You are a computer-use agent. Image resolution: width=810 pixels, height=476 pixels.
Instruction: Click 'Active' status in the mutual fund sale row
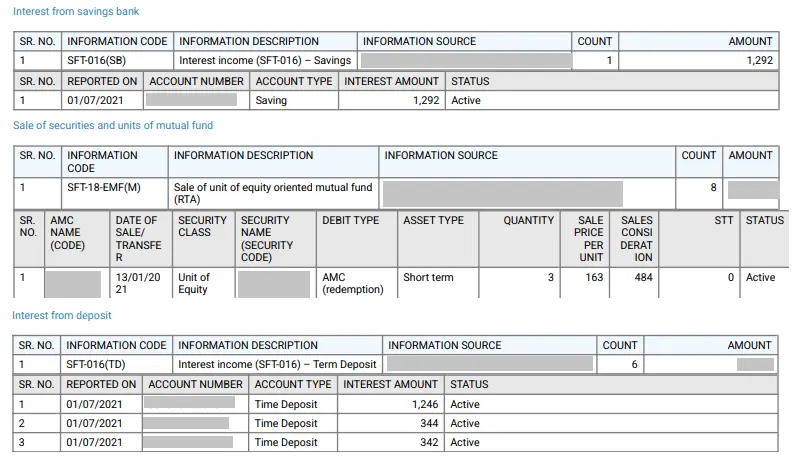coord(760,278)
